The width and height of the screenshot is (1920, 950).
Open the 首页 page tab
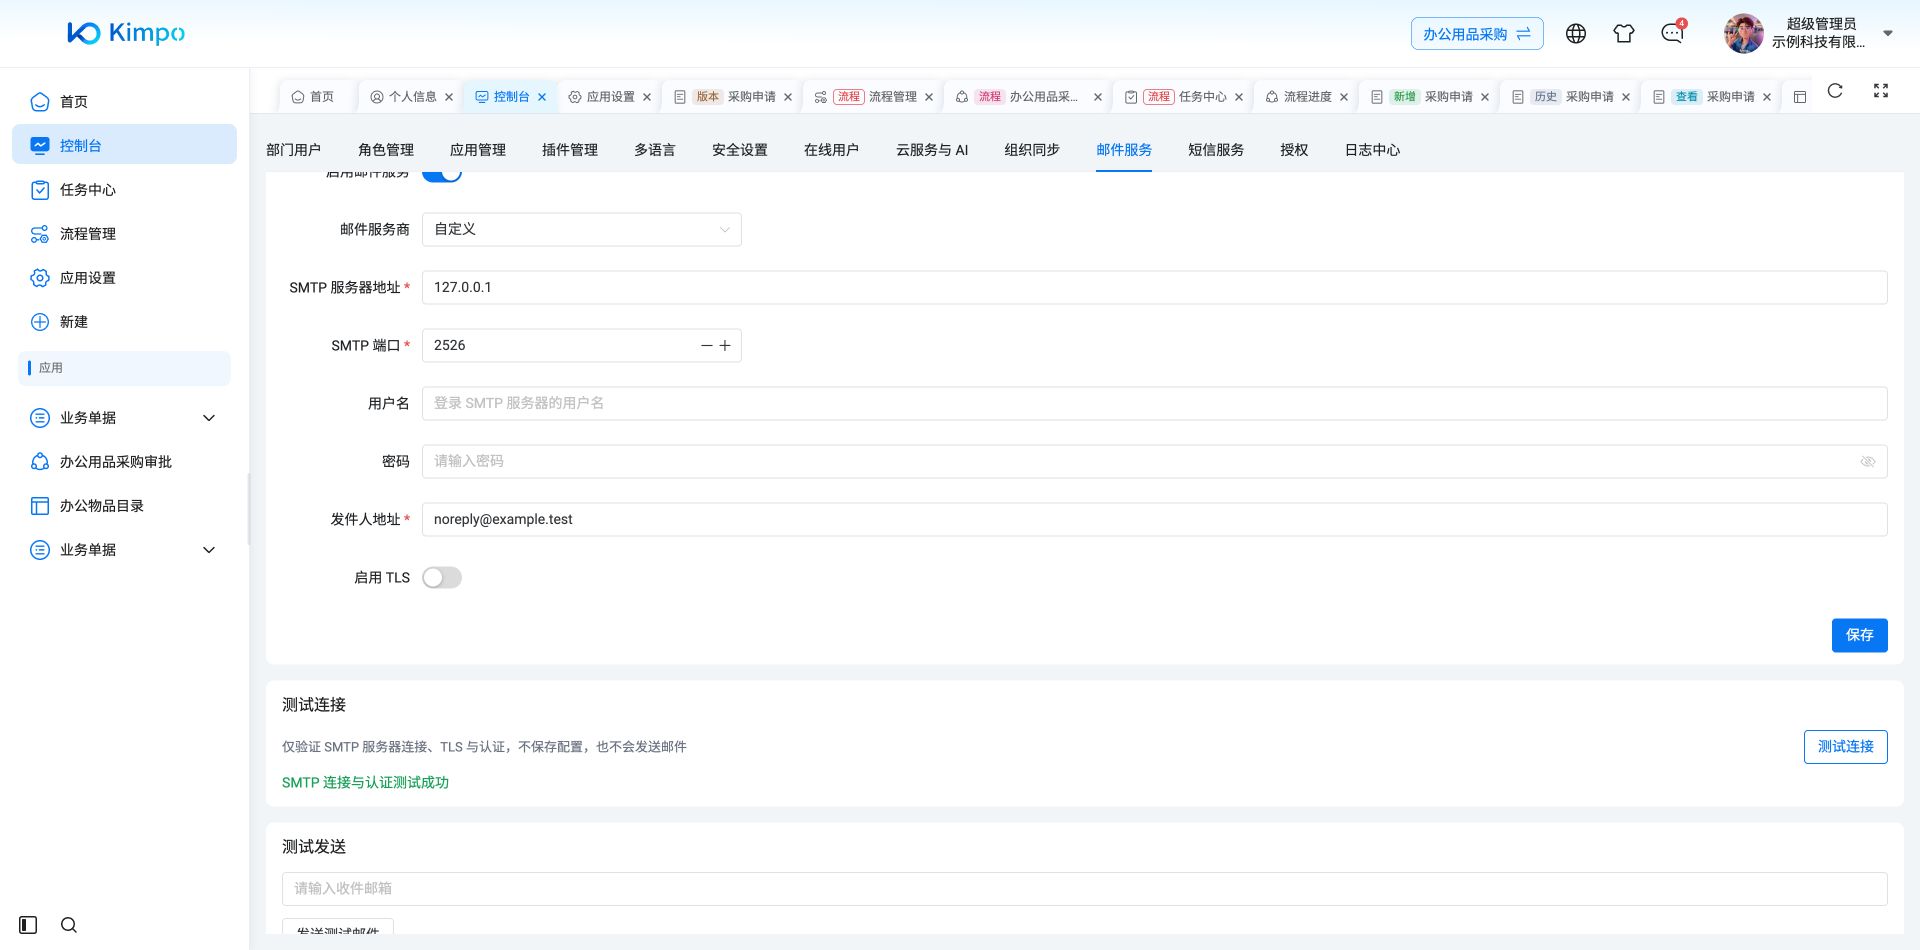[313, 97]
